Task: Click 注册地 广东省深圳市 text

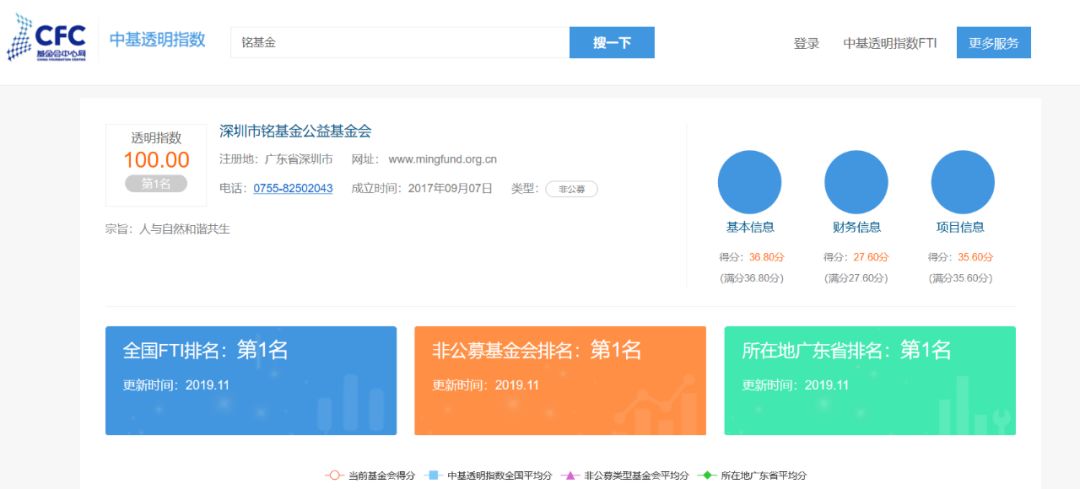Action: coord(276,160)
